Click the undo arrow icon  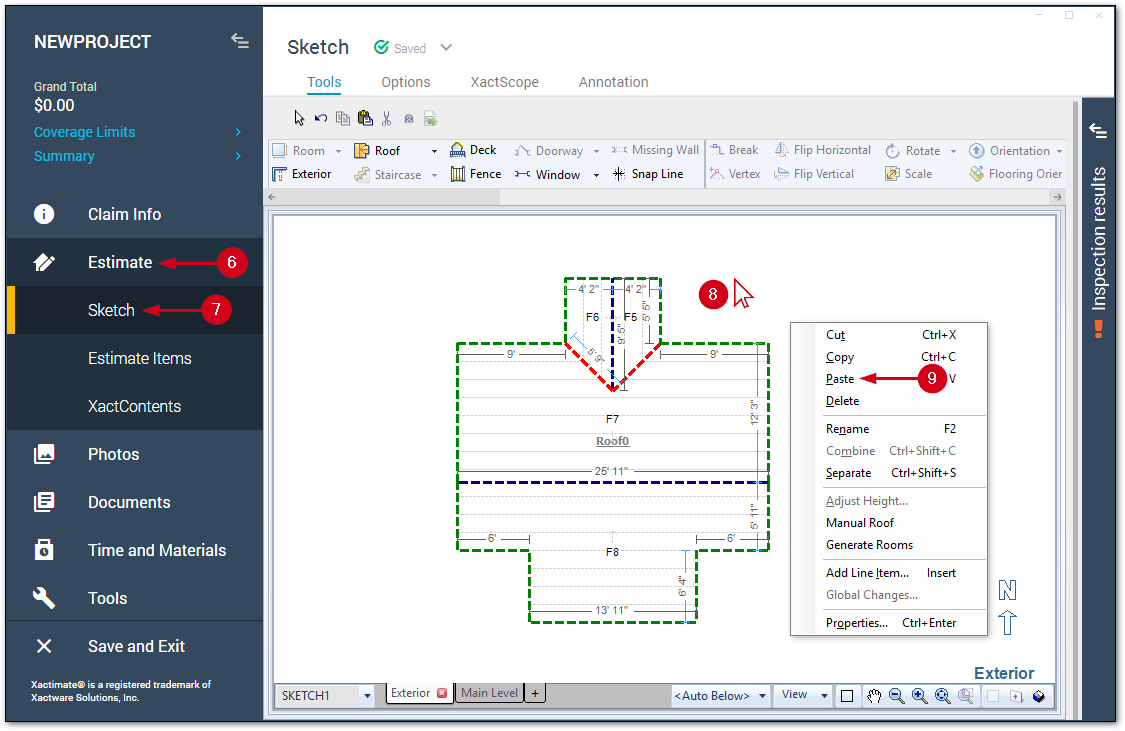[x=321, y=118]
